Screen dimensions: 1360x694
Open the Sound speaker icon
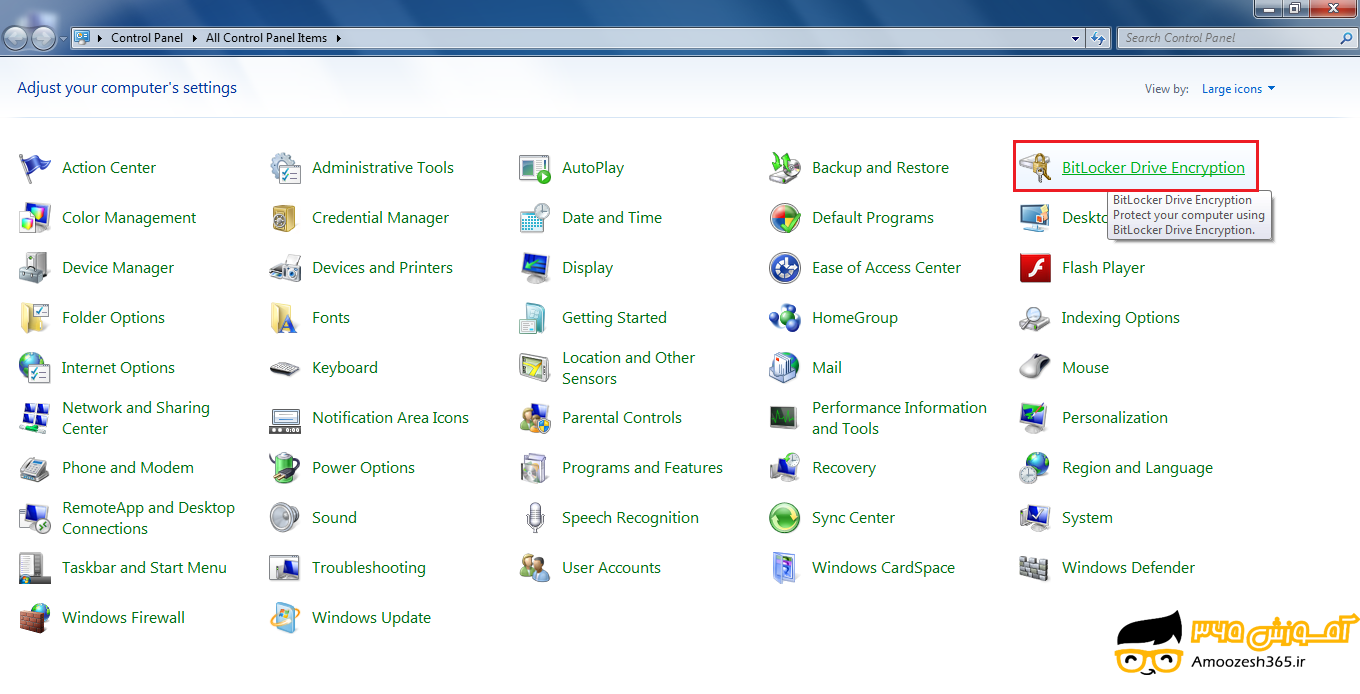pos(285,518)
